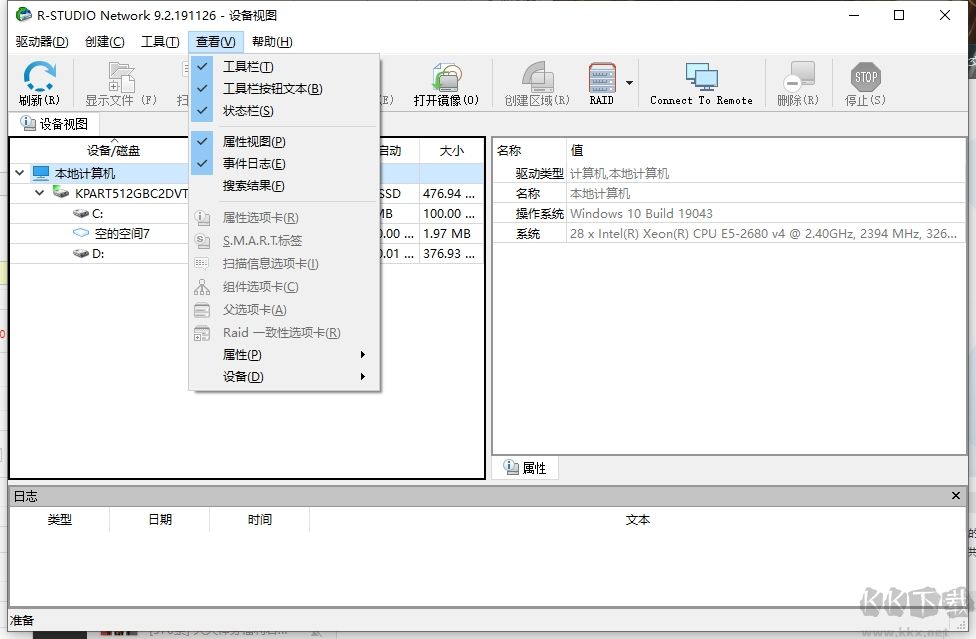Click the Create Region (创建区域) toolbar icon
Screen dimensions: 976x639
[x=537, y=77]
